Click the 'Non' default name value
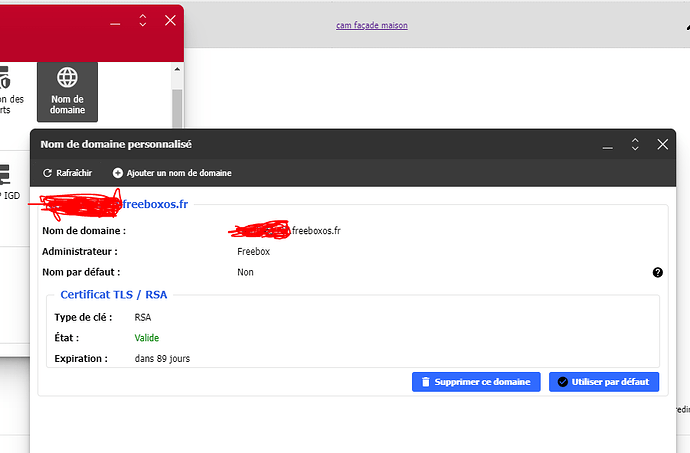The width and height of the screenshot is (690, 453). point(245,273)
